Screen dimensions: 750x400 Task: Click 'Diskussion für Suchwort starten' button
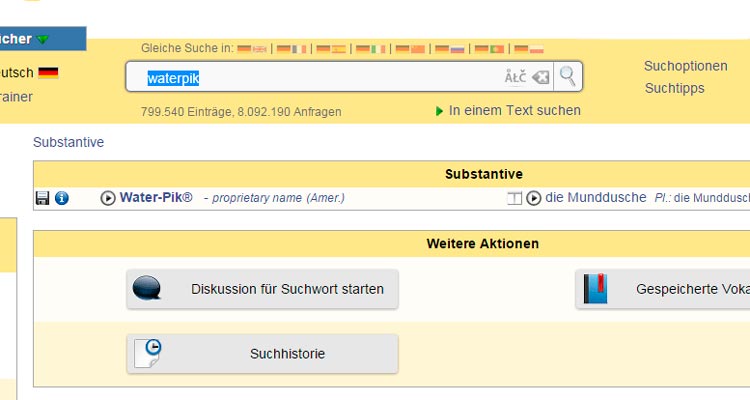[x=263, y=289]
